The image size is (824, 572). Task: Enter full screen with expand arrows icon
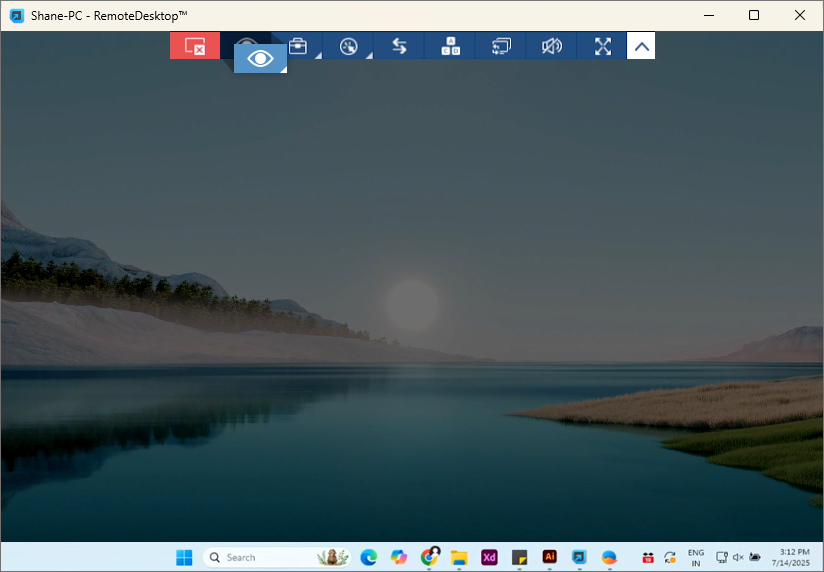(x=603, y=46)
